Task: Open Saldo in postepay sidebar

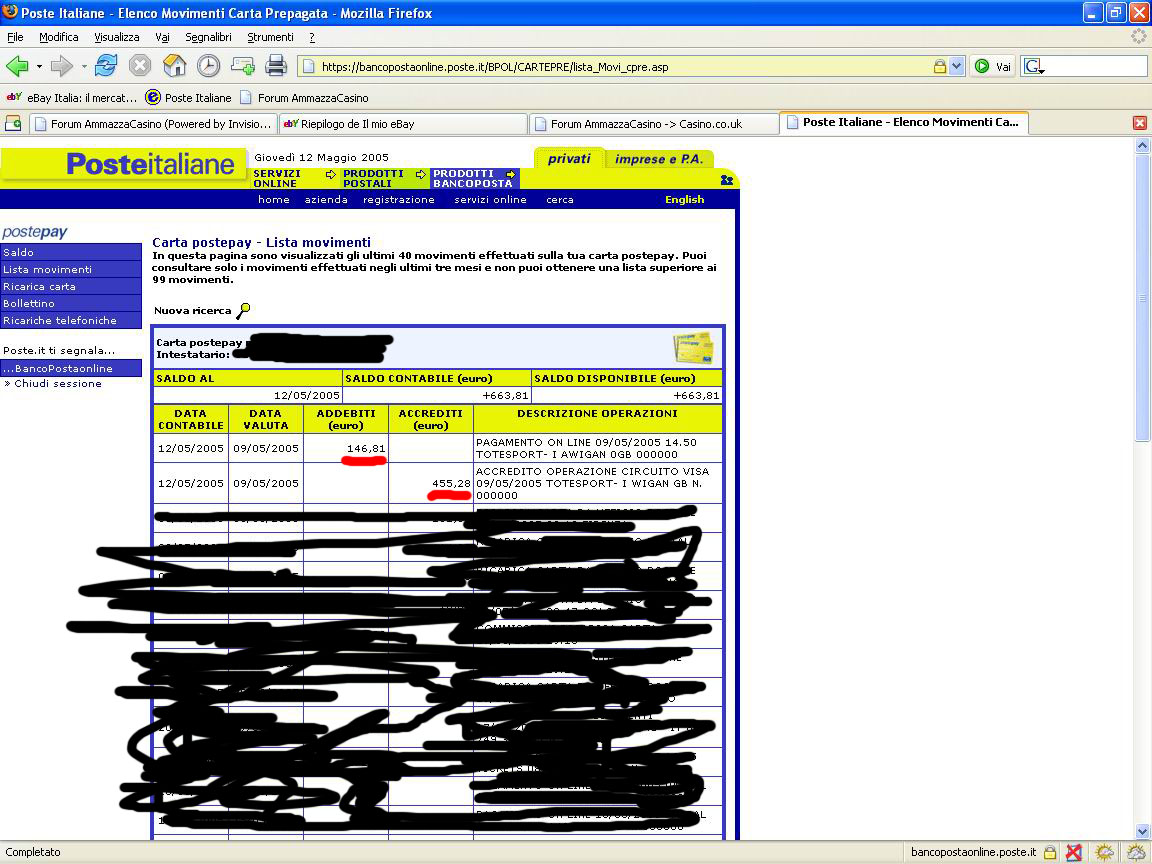Action: pos(71,252)
